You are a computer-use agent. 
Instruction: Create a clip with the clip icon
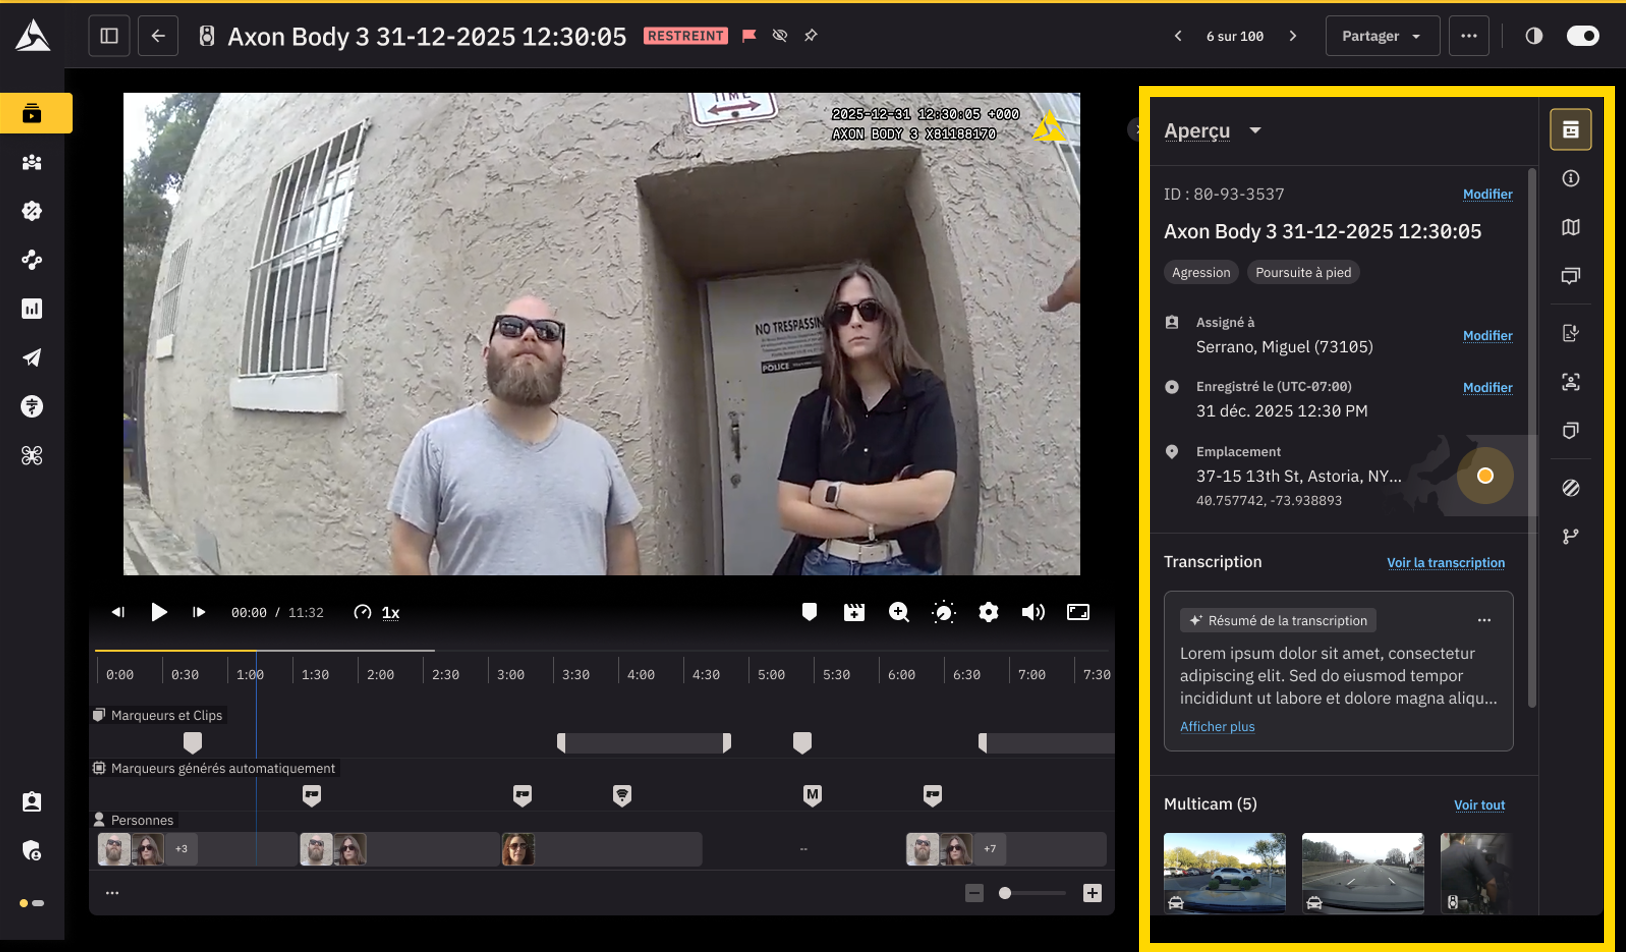point(854,612)
